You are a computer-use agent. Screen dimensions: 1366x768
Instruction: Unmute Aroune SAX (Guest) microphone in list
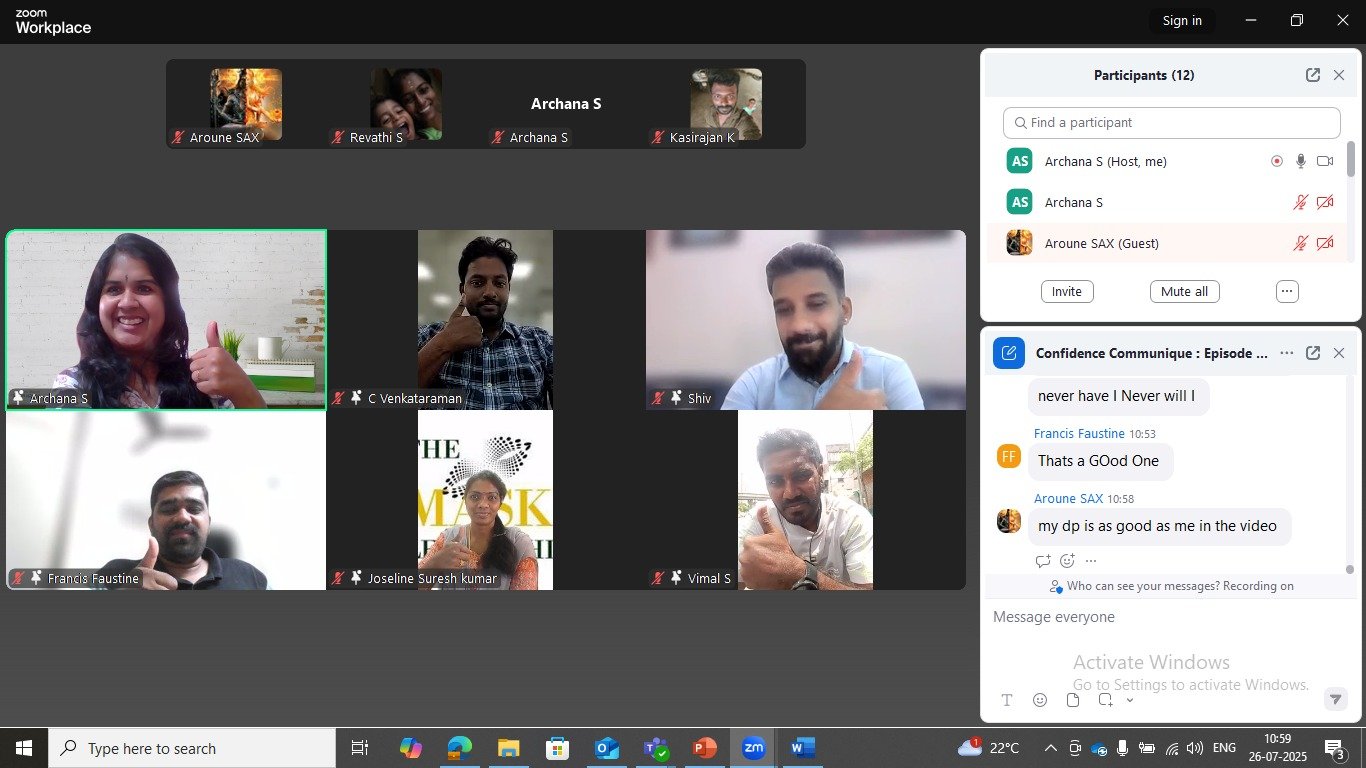click(x=1300, y=243)
